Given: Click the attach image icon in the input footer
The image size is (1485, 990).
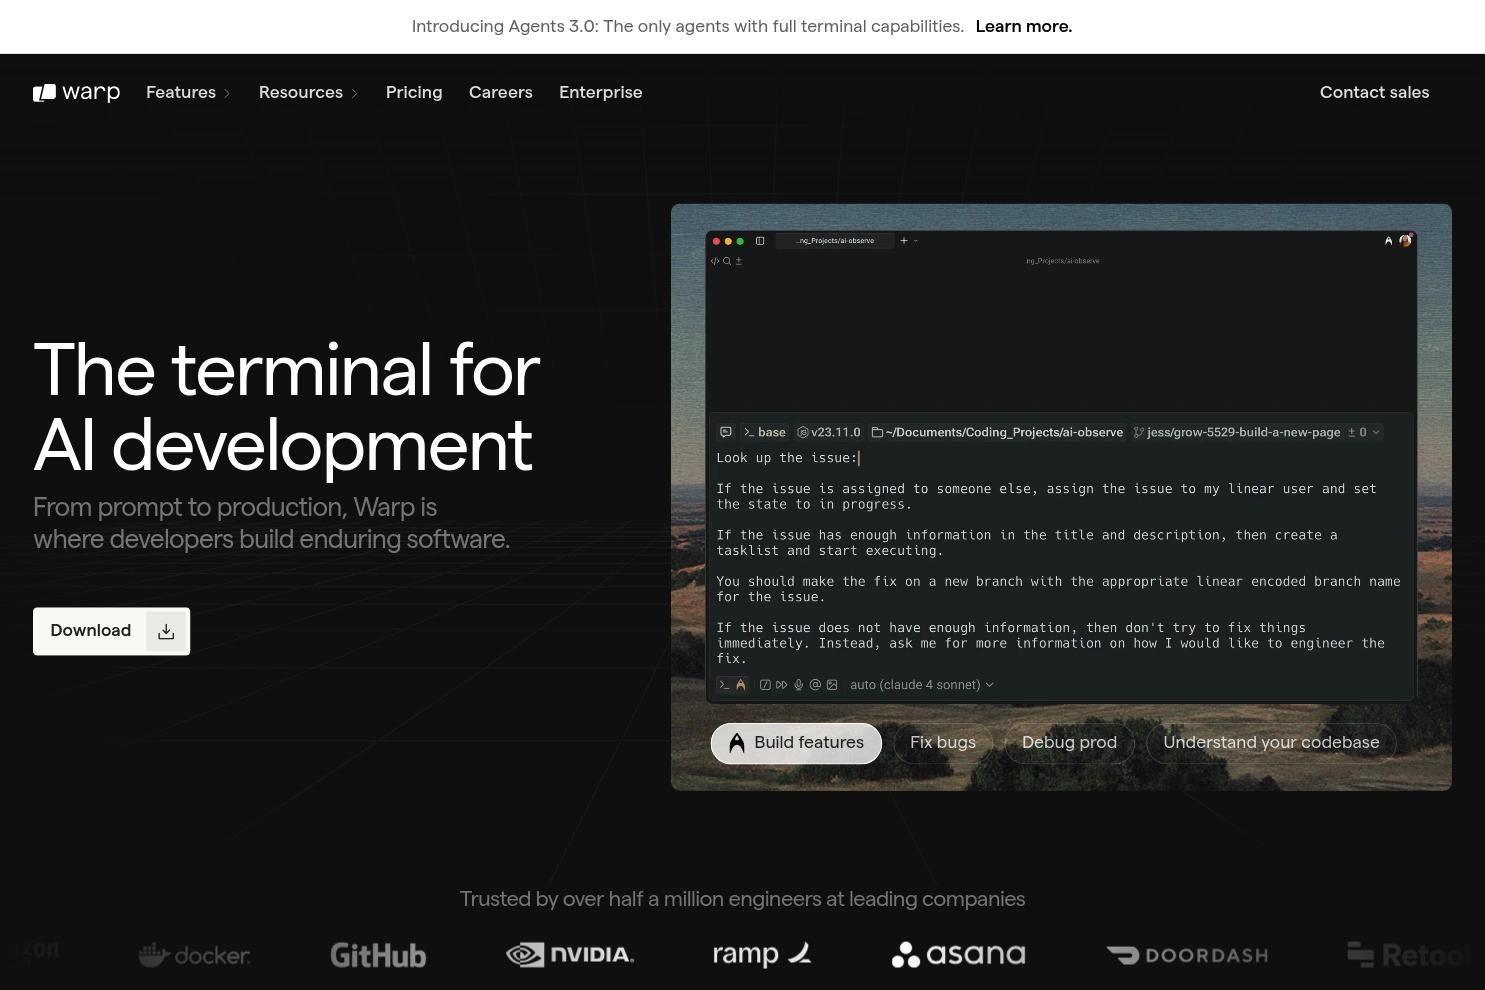Looking at the screenshot, I should (x=832, y=685).
